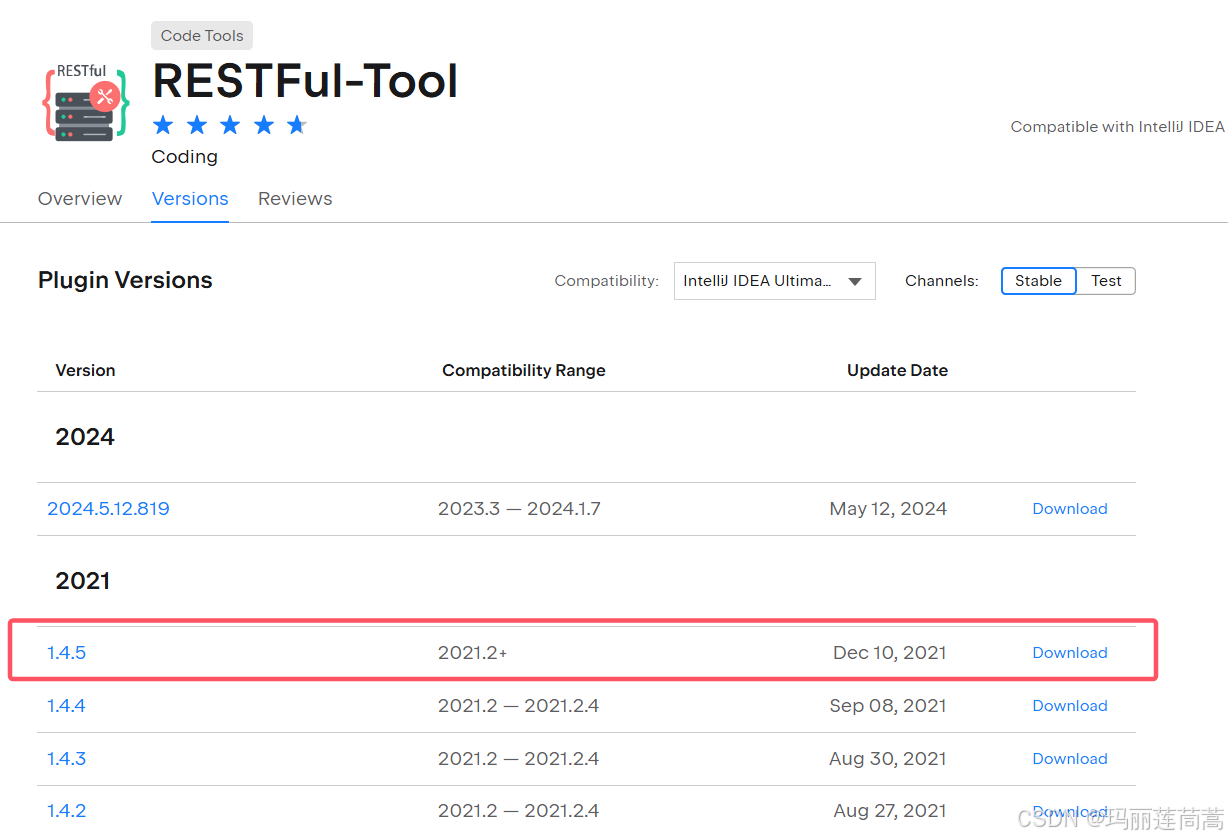Click the first rating star
The width and height of the screenshot is (1228, 838).
pyautogui.click(x=162, y=124)
